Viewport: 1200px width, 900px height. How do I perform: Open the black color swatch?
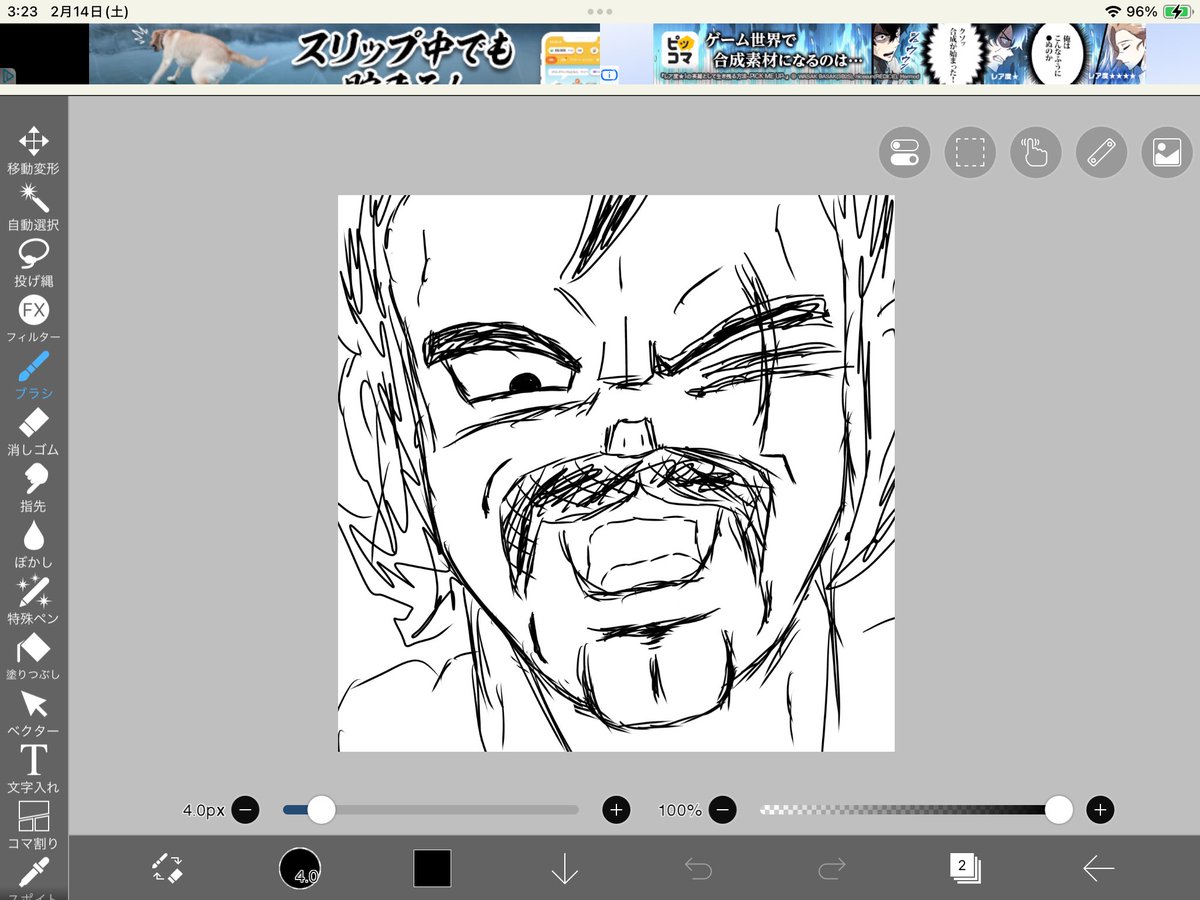[x=432, y=868]
